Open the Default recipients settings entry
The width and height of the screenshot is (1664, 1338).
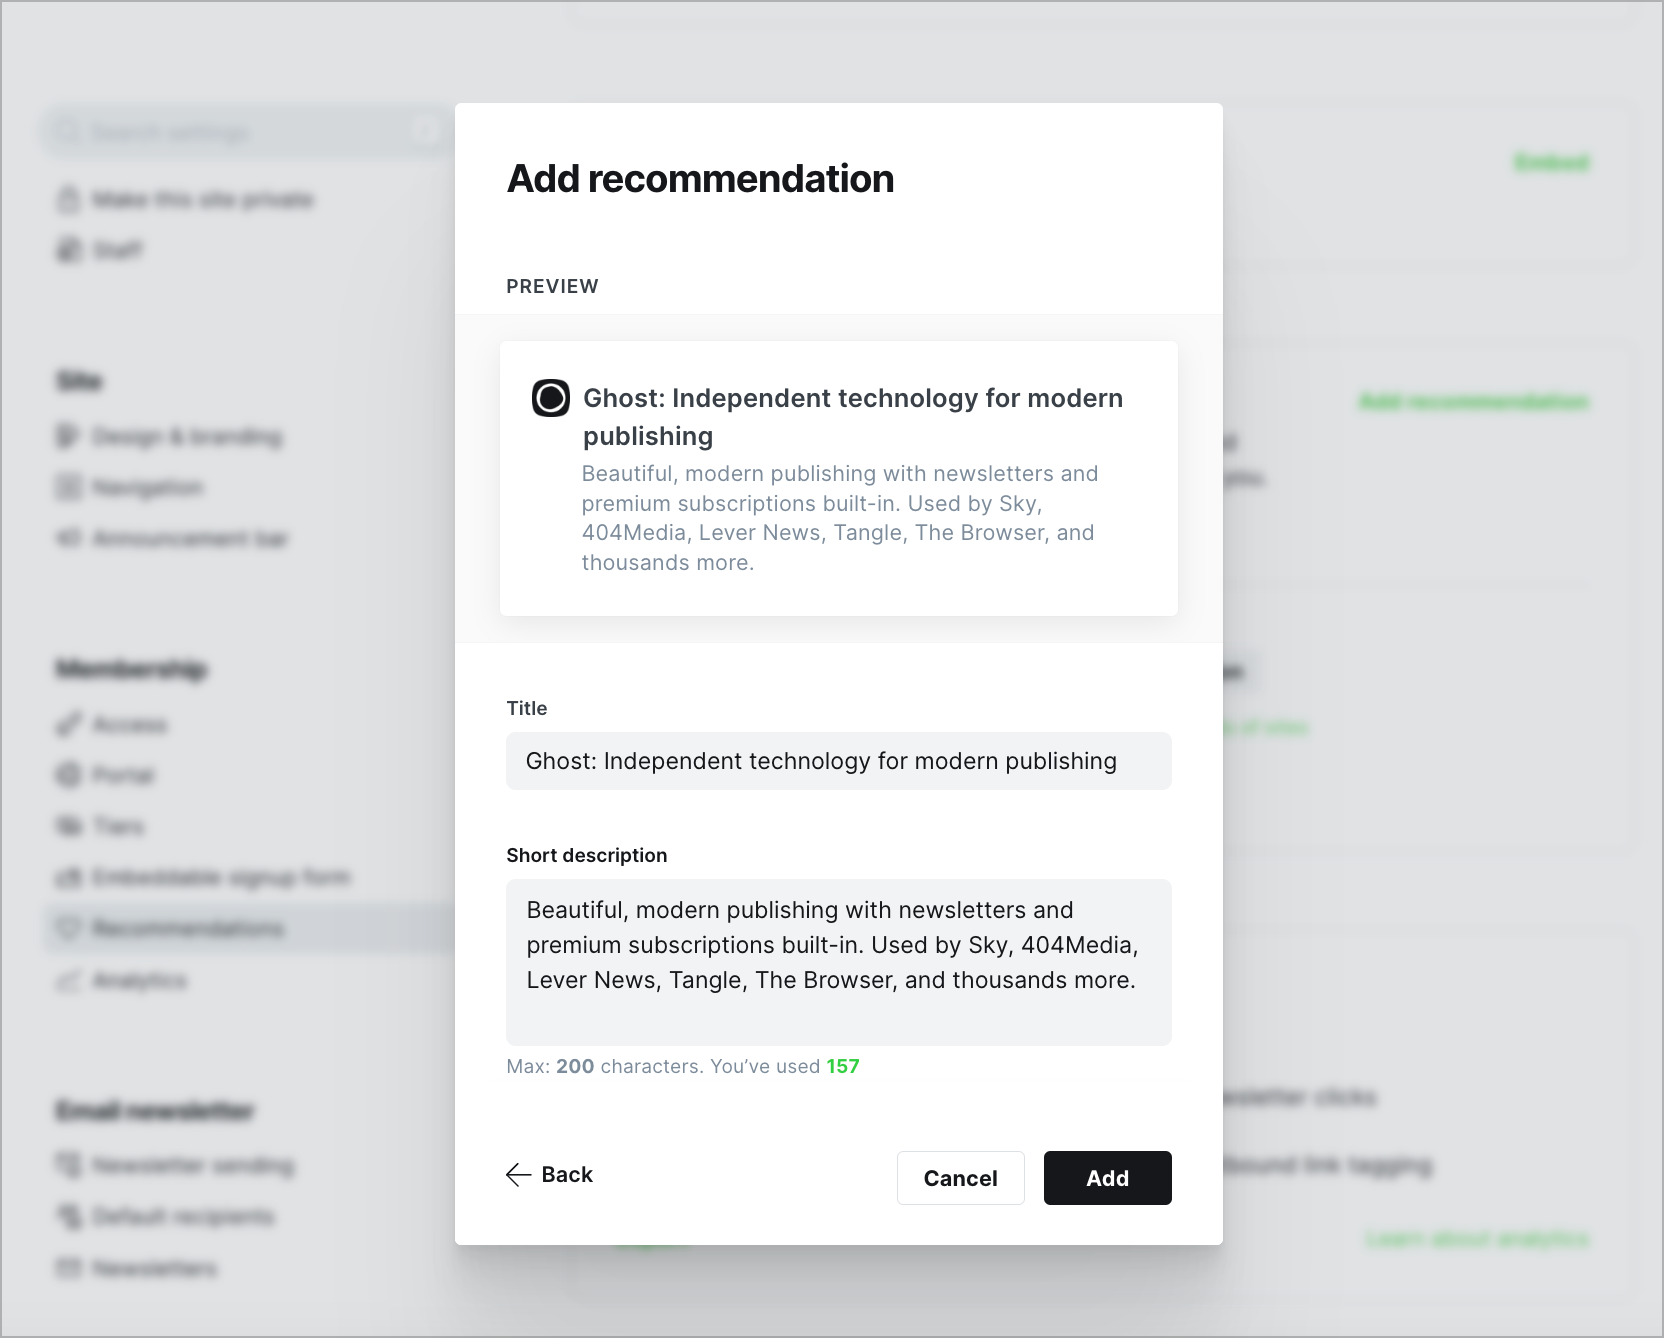[182, 1216]
